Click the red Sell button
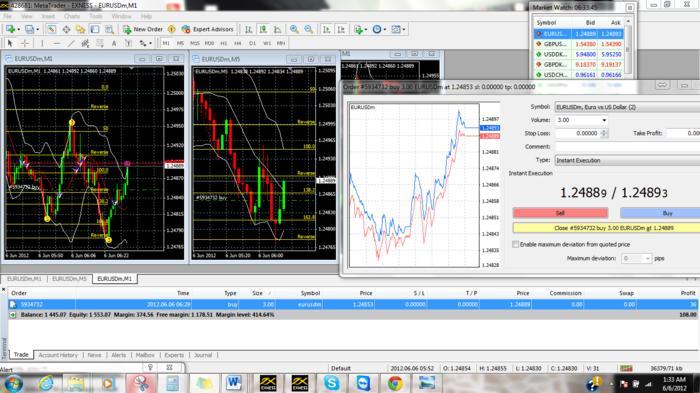Screen dimensions: 700x393 tap(560, 213)
